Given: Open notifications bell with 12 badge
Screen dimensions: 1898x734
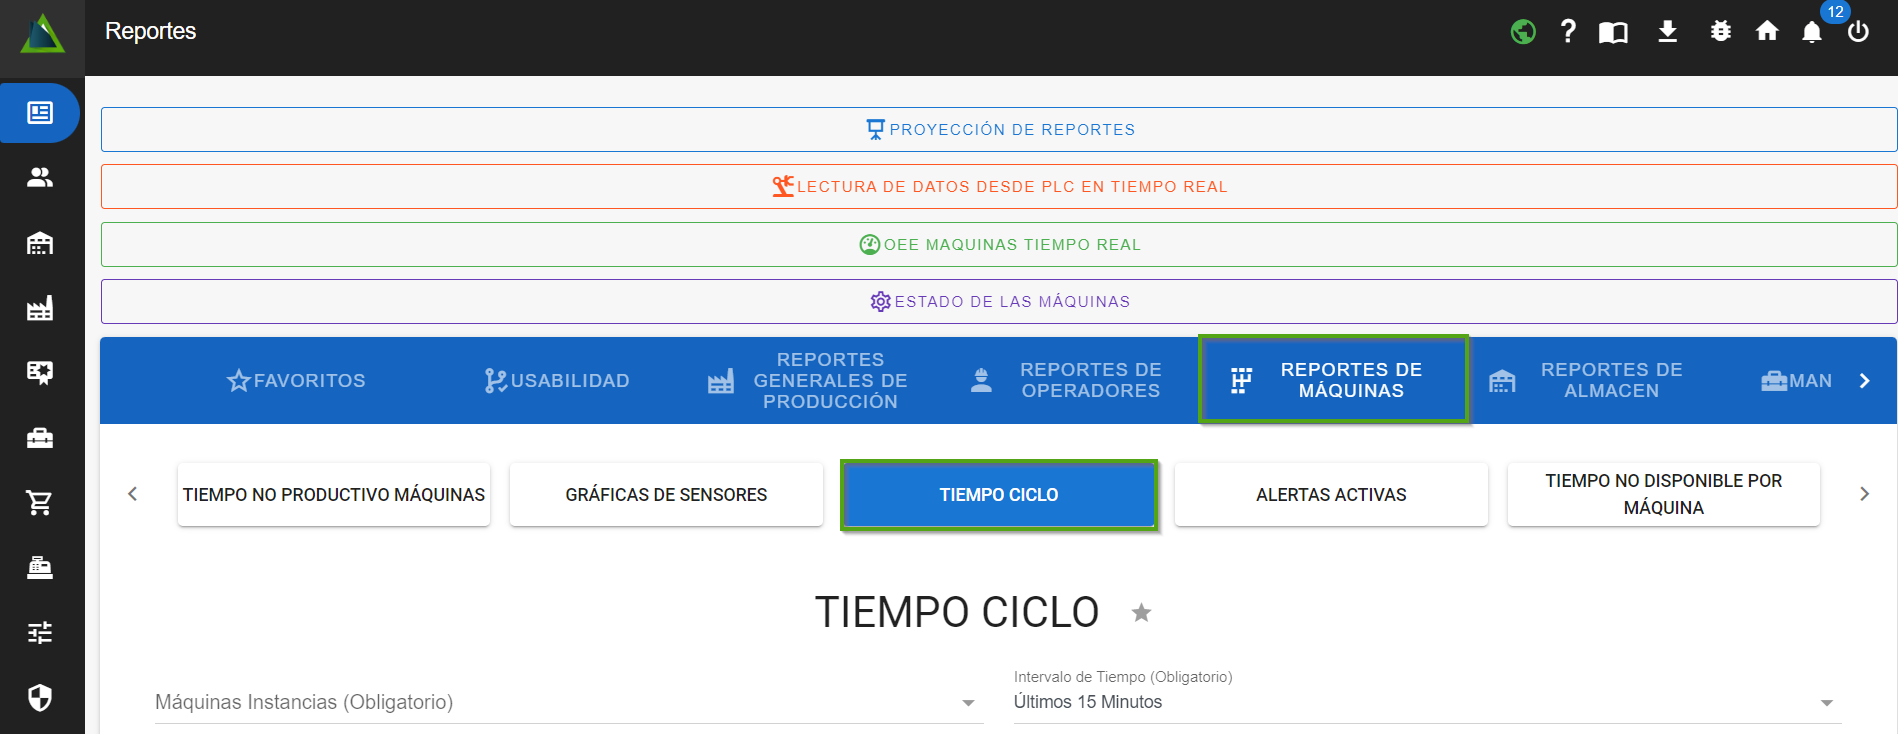Looking at the screenshot, I should 1812,32.
